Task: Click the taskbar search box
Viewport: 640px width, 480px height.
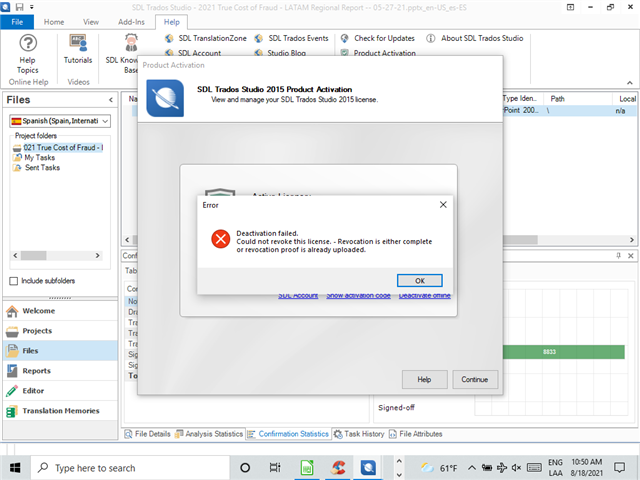Action: pyautogui.click(x=130, y=468)
